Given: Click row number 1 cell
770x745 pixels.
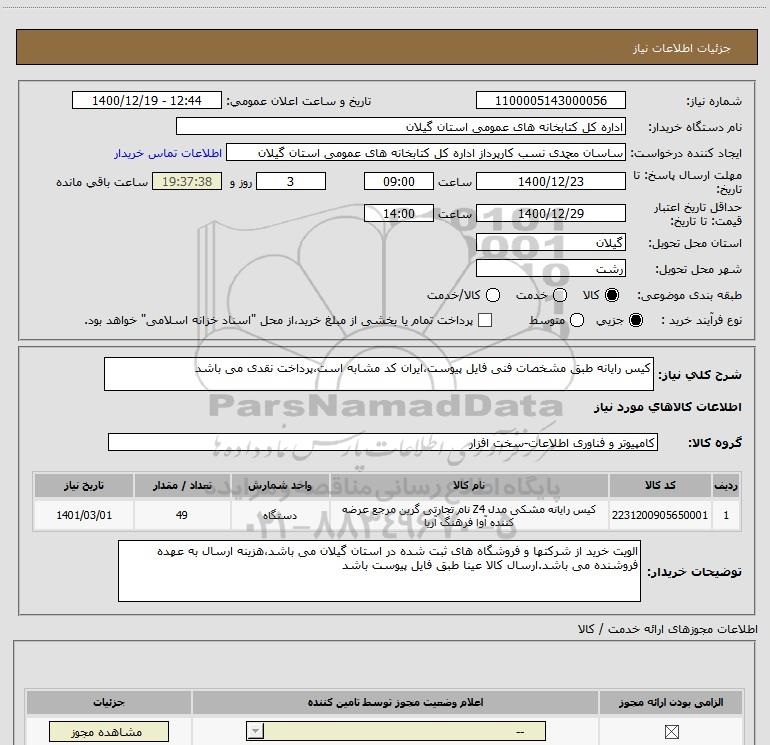Looking at the screenshot, I should pyautogui.click(x=726, y=515).
